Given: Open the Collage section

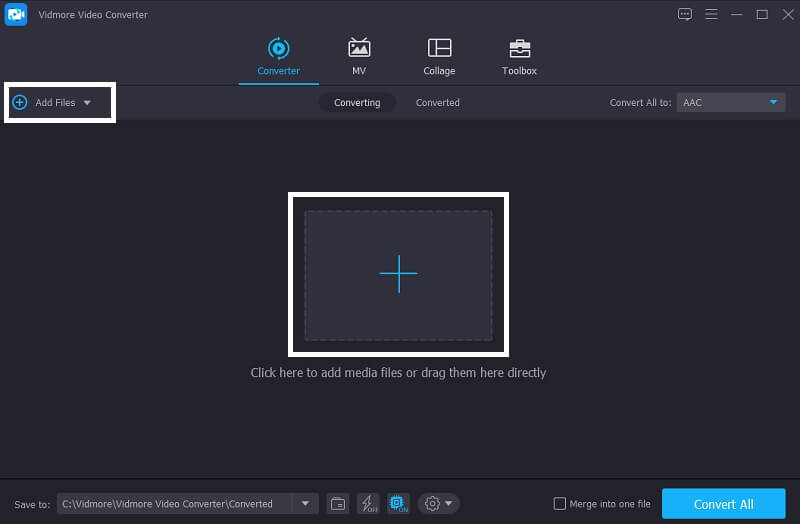Looking at the screenshot, I should point(439,57).
